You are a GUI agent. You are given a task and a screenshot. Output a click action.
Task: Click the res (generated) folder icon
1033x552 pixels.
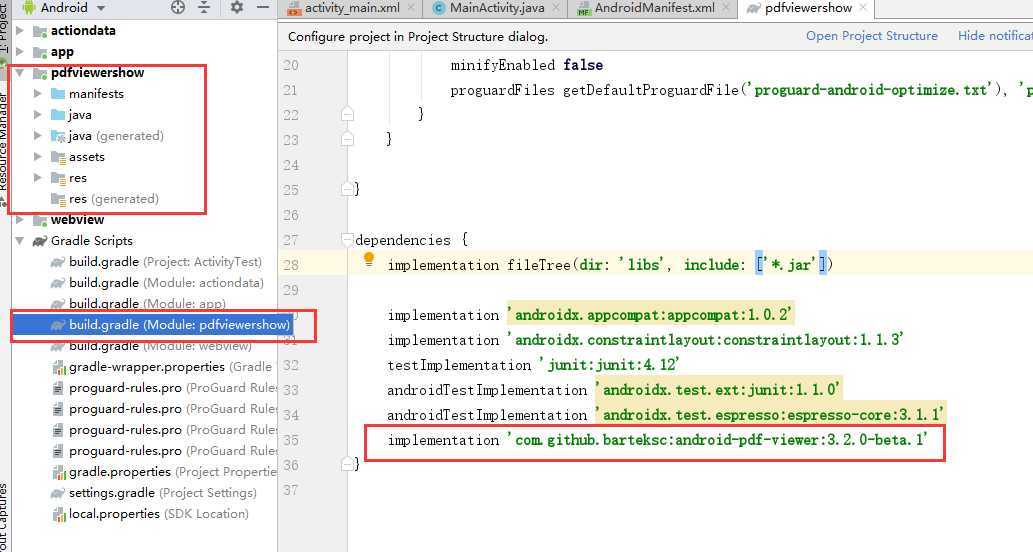pyautogui.click(x=58, y=199)
